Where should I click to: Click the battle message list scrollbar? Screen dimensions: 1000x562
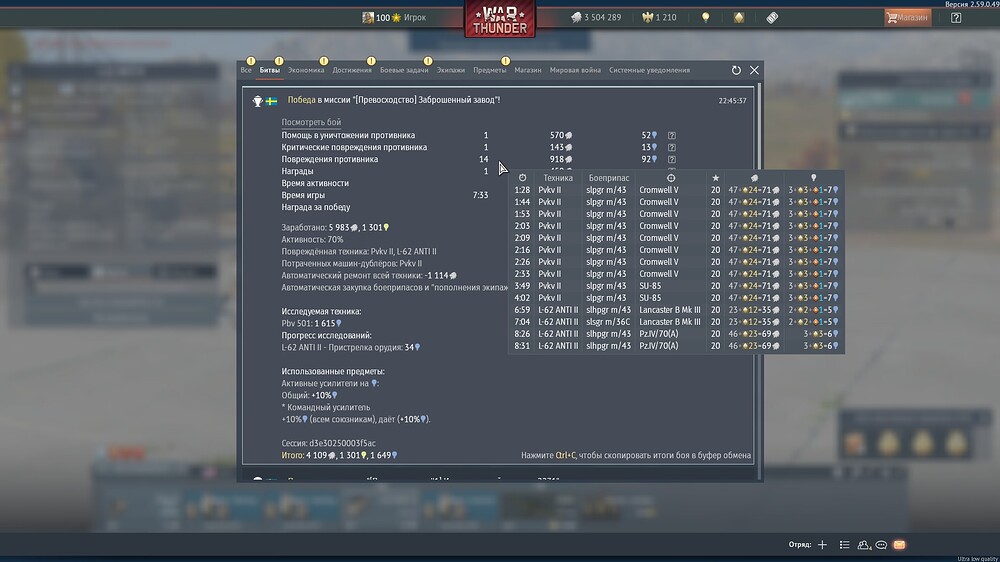click(758, 281)
